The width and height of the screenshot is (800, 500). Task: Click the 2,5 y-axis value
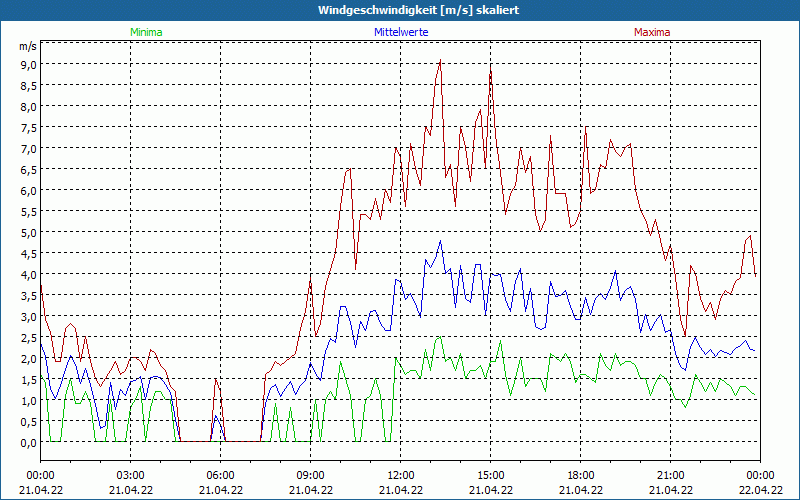28,338
